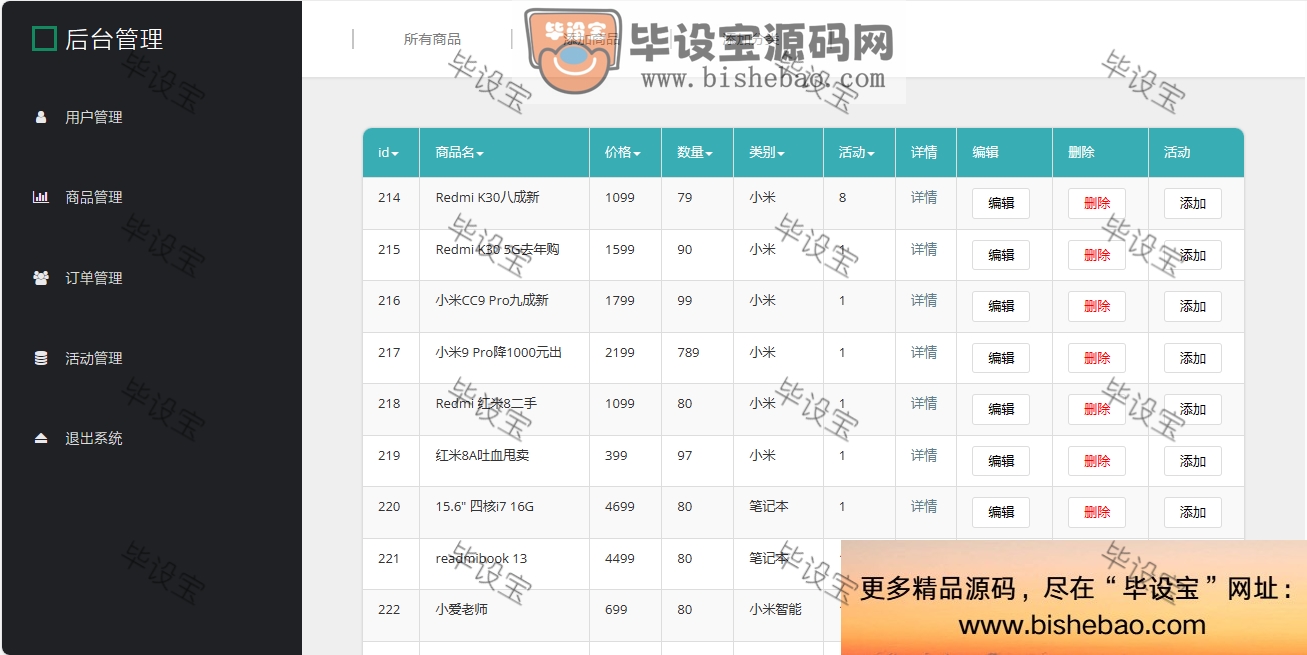Select the product name 15.6" 四核i7 16G
The height and width of the screenshot is (655, 1307).
tap(485, 506)
